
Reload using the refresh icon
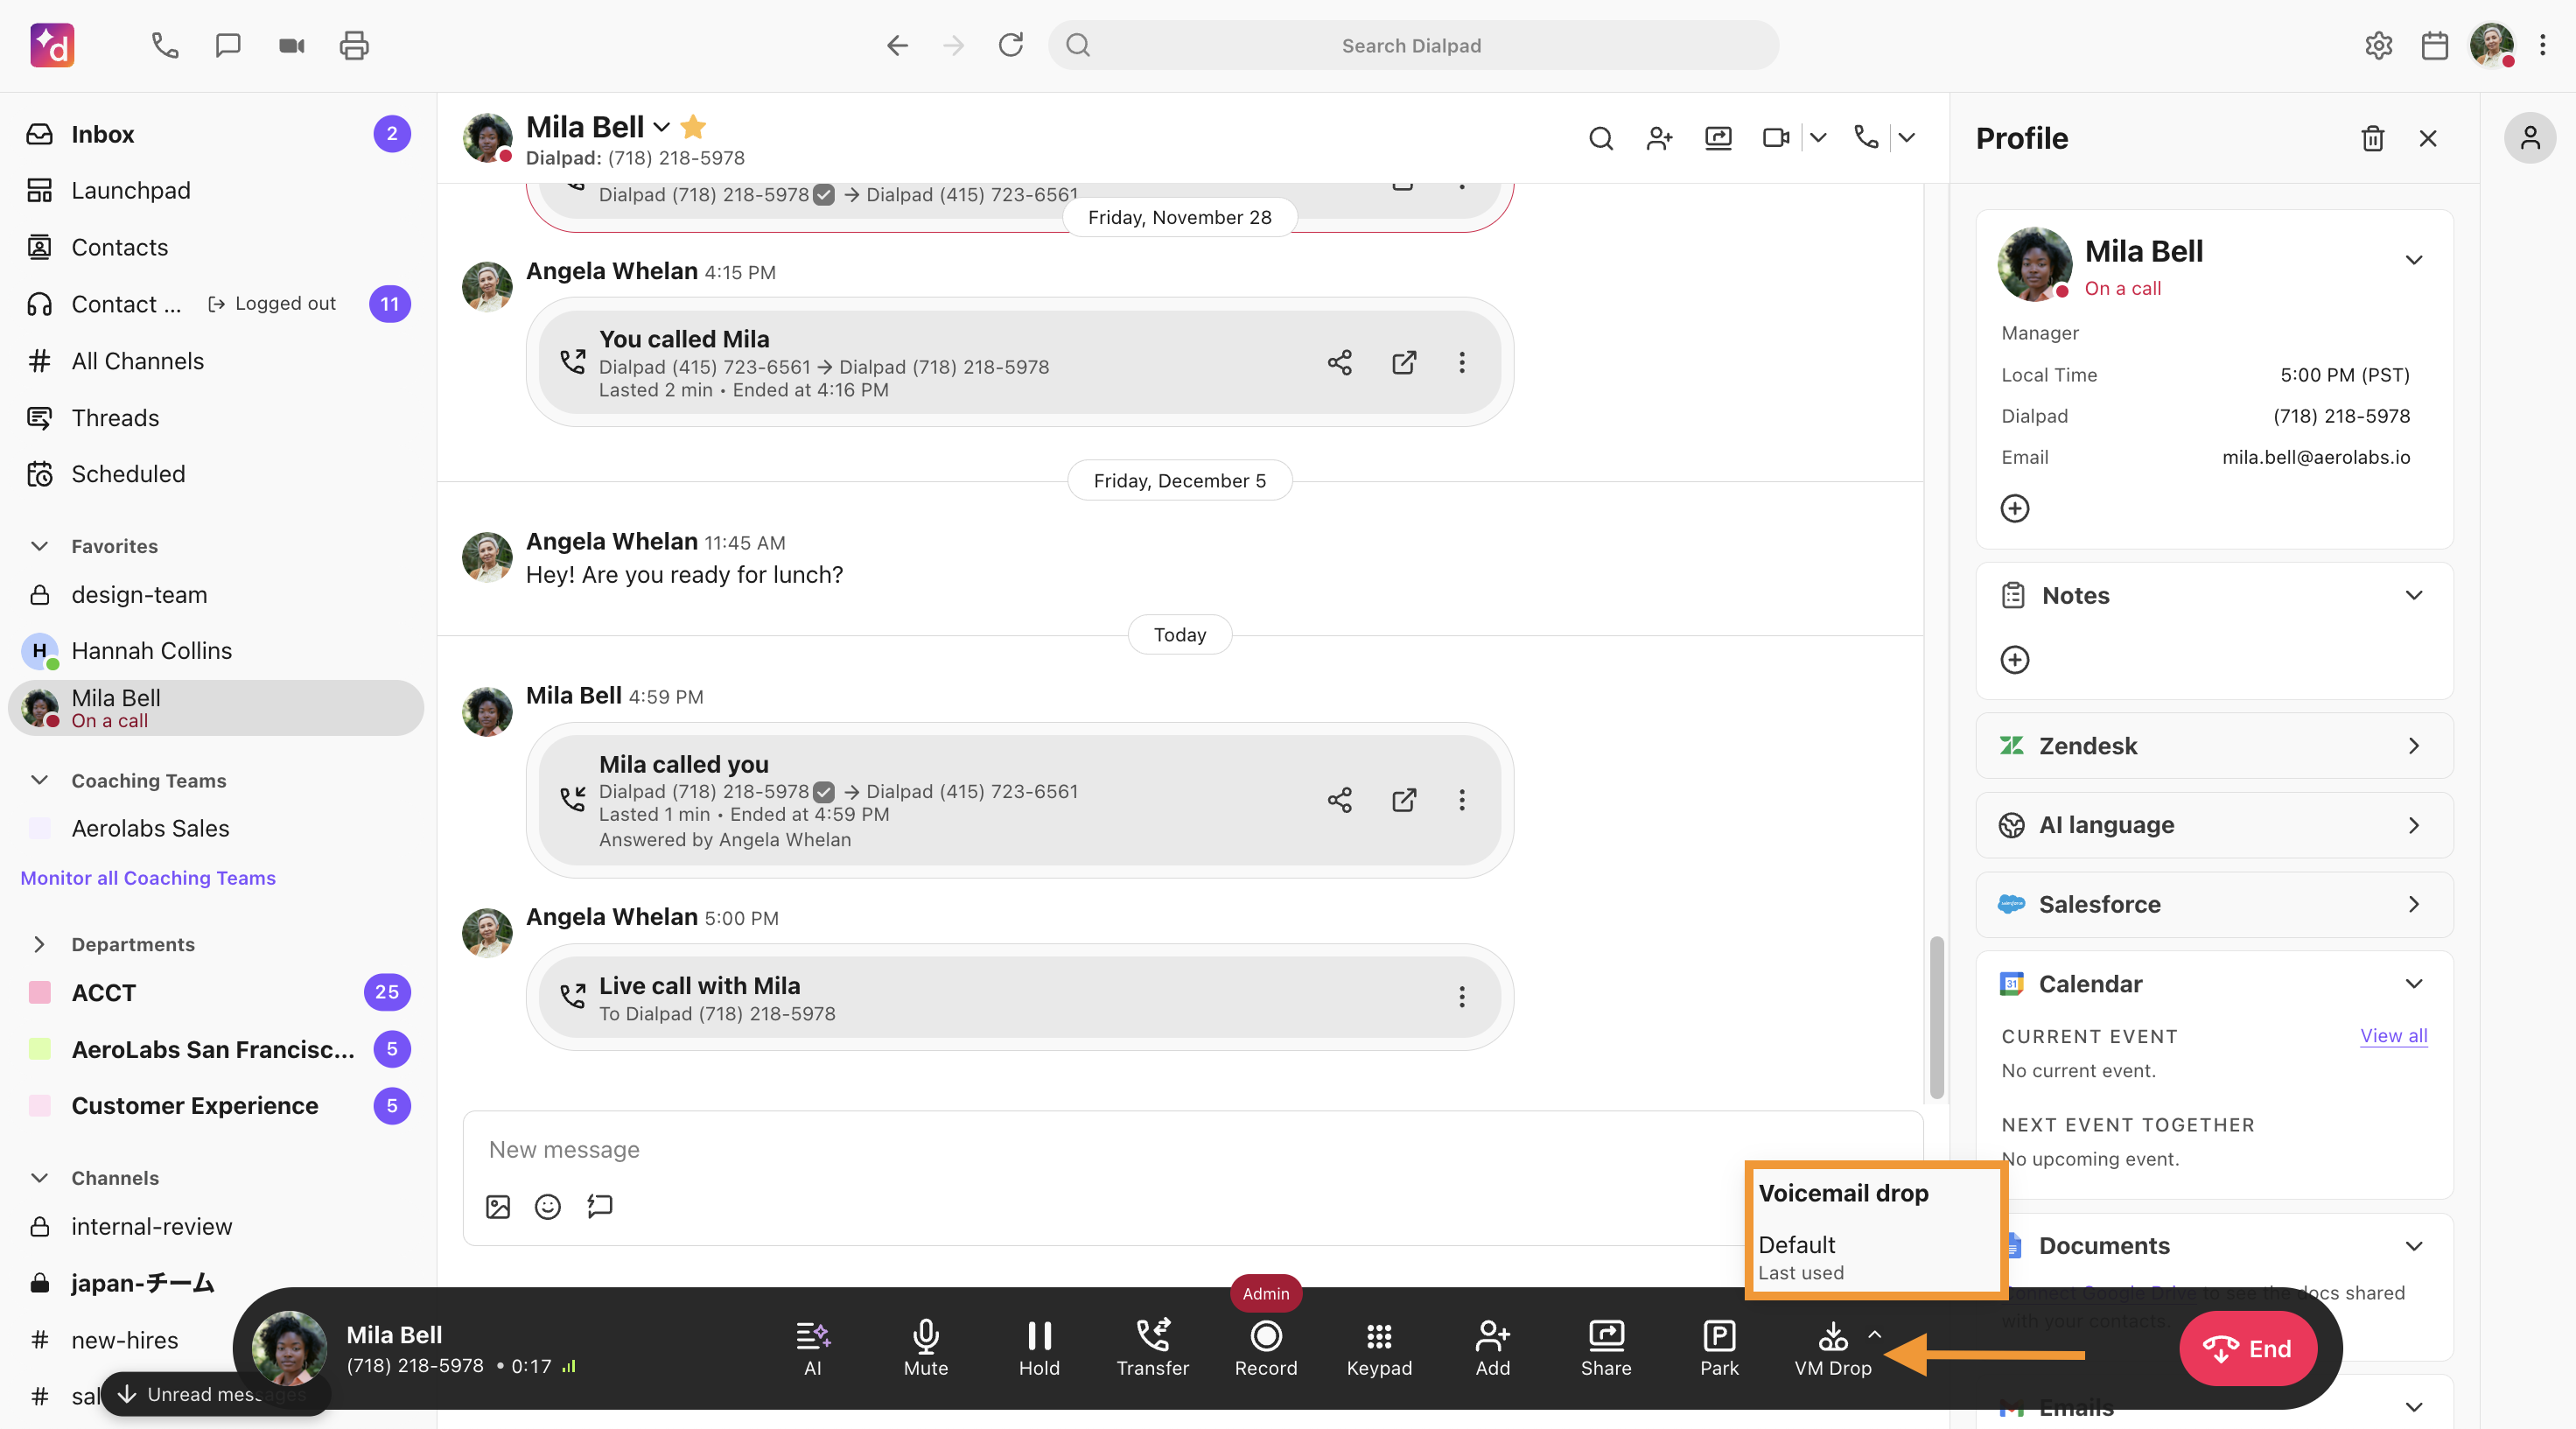click(1010, 45)
